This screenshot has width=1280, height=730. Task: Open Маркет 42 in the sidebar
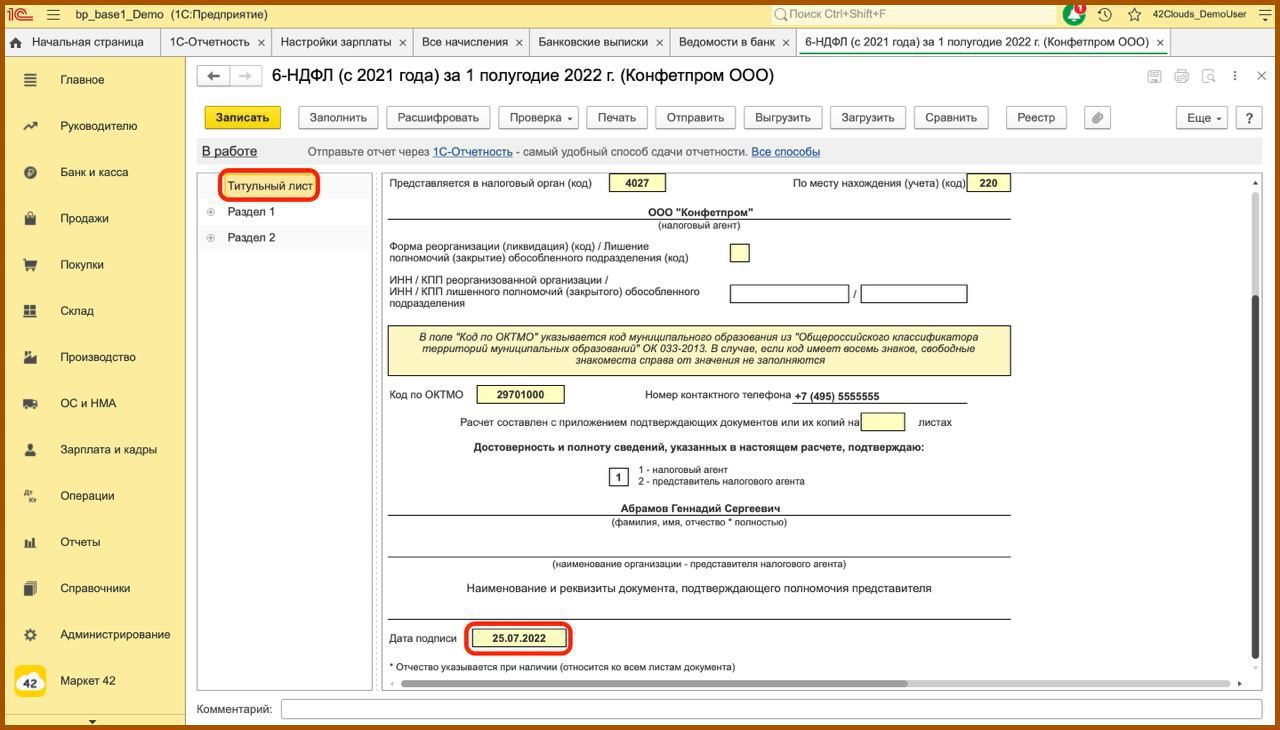pos(87,681)
